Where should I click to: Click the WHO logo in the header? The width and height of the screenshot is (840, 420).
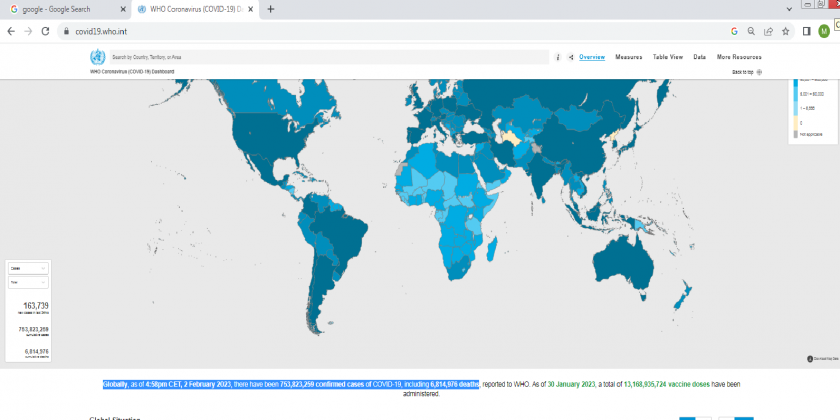coord(97,57)
